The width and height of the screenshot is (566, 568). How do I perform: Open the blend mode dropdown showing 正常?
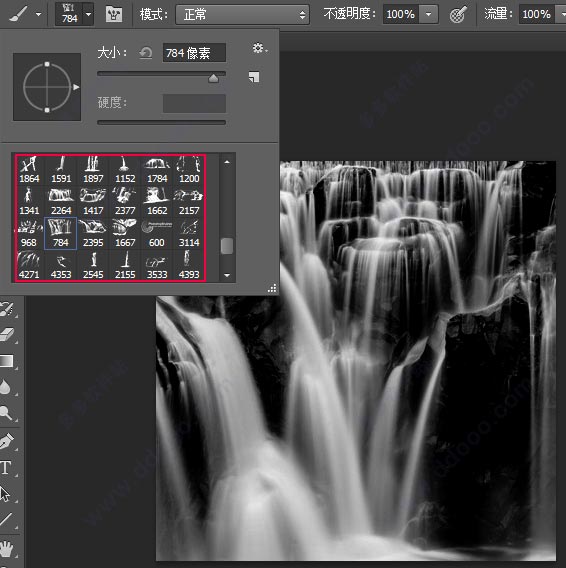point(242,14)
